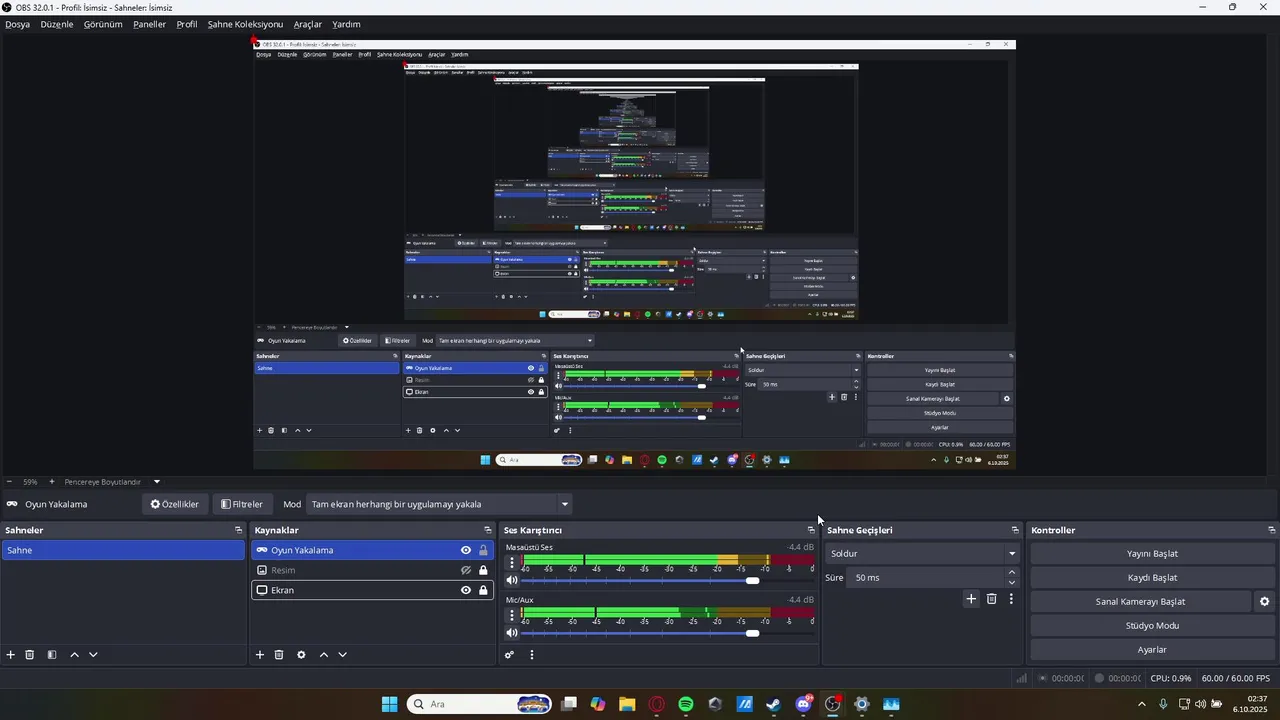Lock the Oyun Yakalama source
Image resolution: width=1280 pixels, height=720 pixels.
click(x=483, y=550)
